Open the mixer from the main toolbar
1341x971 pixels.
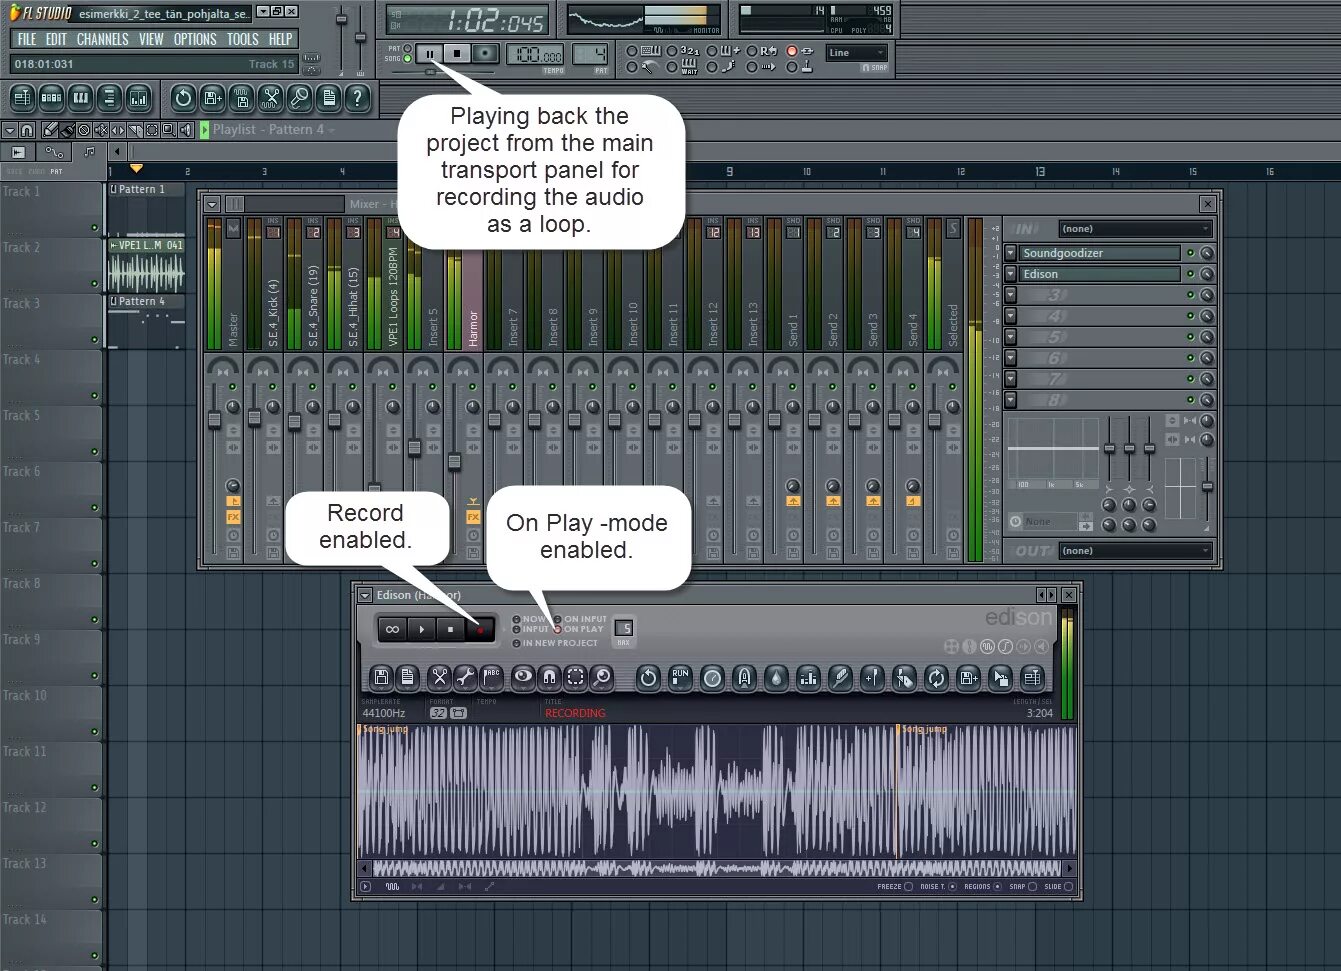pyautogui.click(x=138, y=98)
